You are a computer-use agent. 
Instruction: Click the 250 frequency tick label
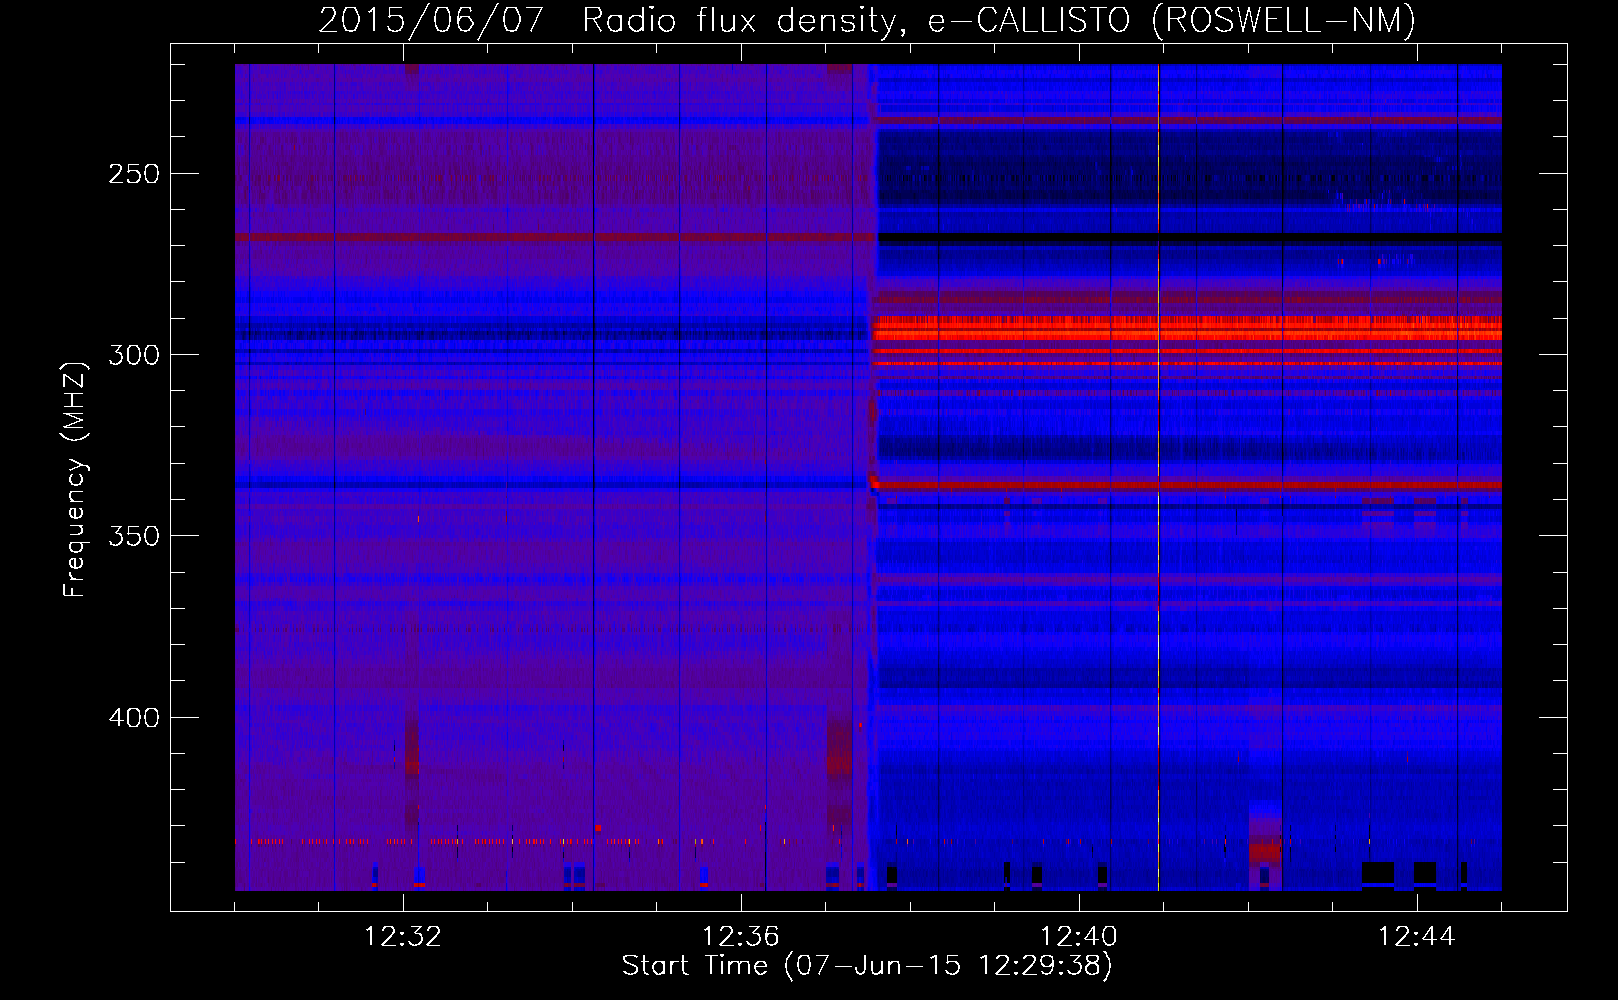pos(134,174)
